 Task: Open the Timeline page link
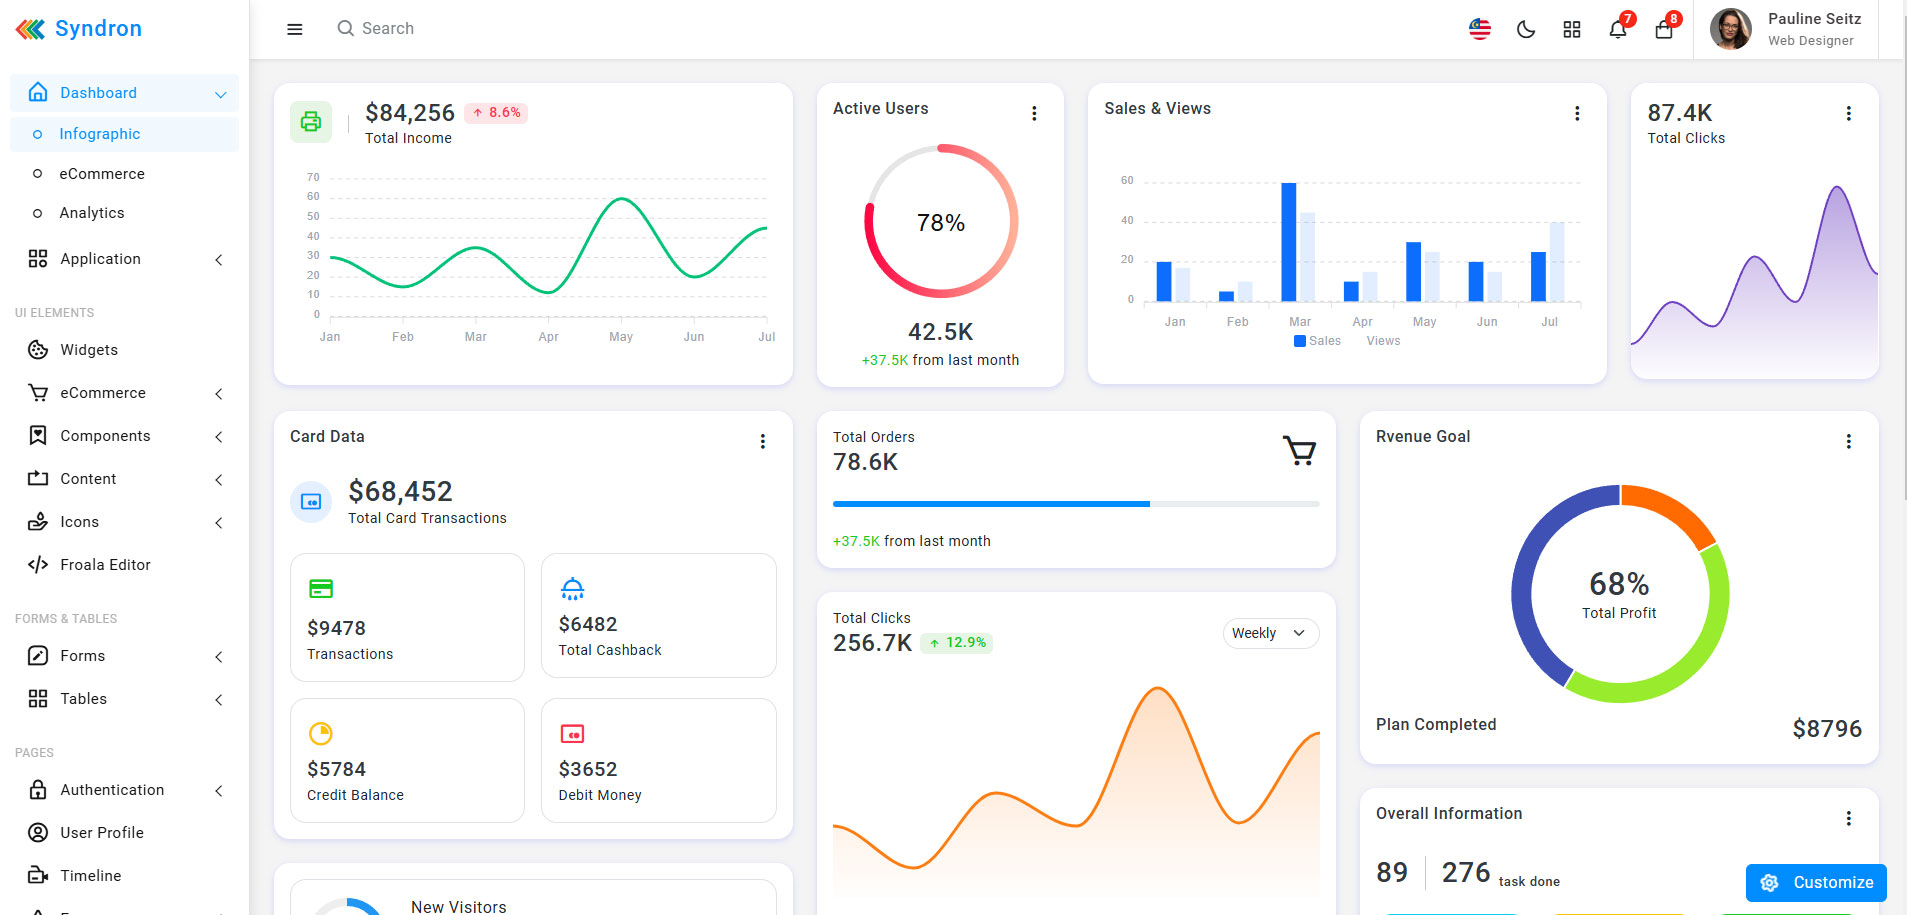click(124, 876)
